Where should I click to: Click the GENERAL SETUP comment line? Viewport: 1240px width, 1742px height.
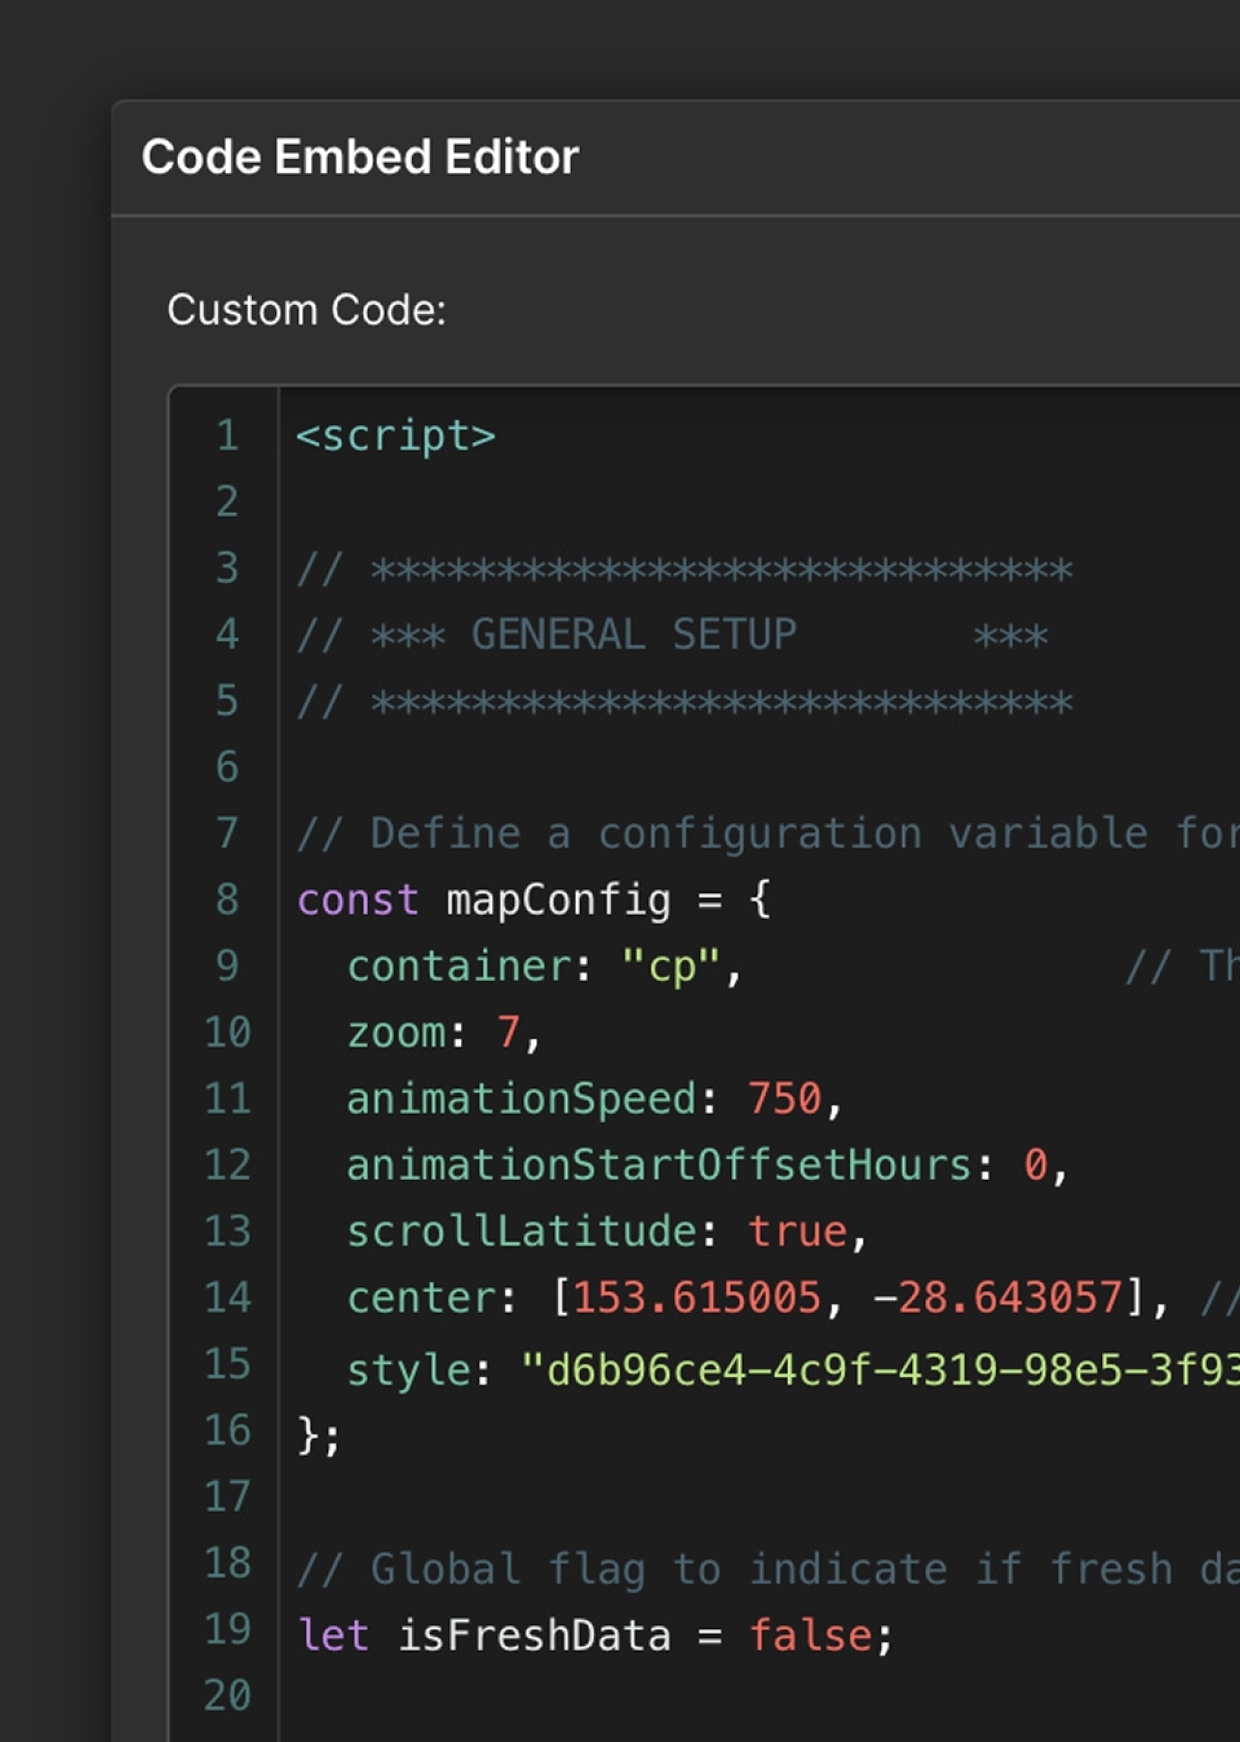click(x=672, y=635)
